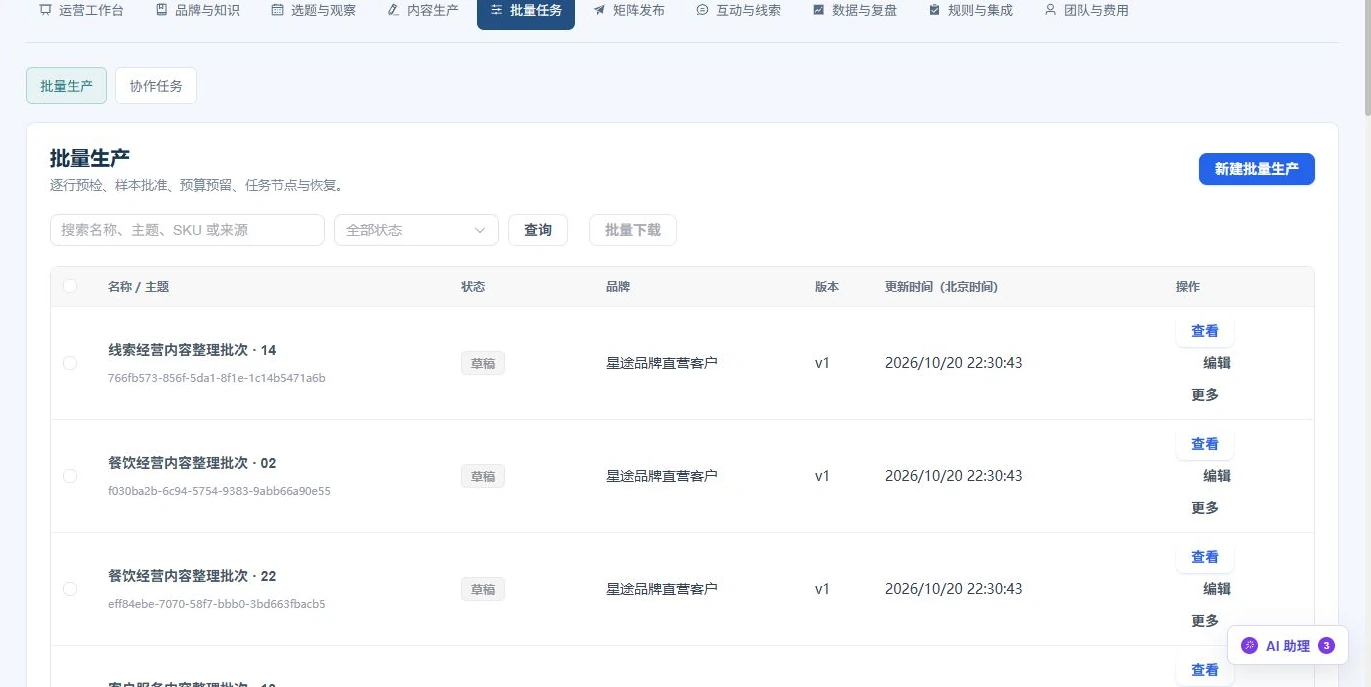Click 品牌 column header
Screen dimensions: 1371x687
tap(618, 287)
